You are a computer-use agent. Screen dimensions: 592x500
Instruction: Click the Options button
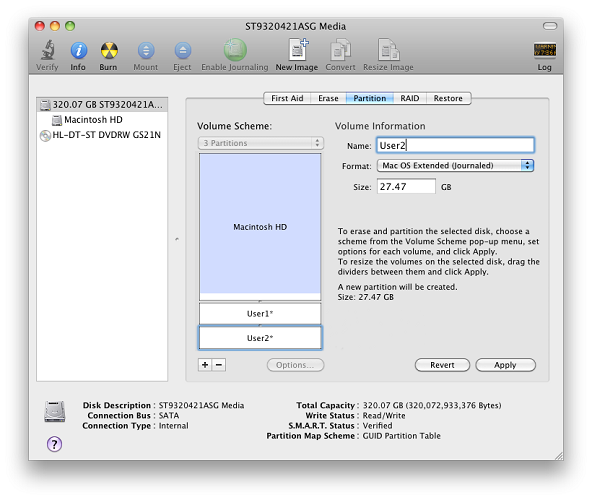click(295, 365)
